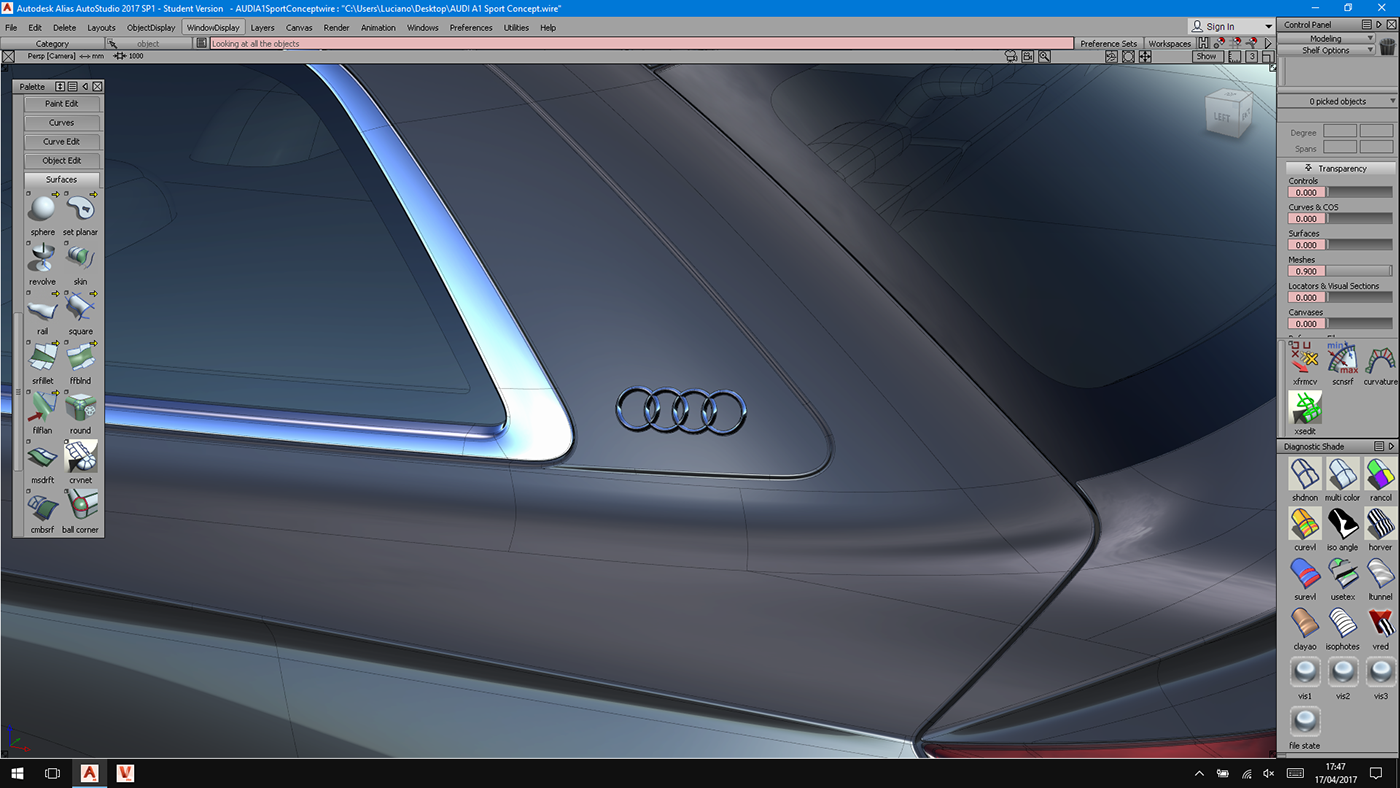
Task: Apply the shdnon shading-off mode
Action: point(1305,474)
